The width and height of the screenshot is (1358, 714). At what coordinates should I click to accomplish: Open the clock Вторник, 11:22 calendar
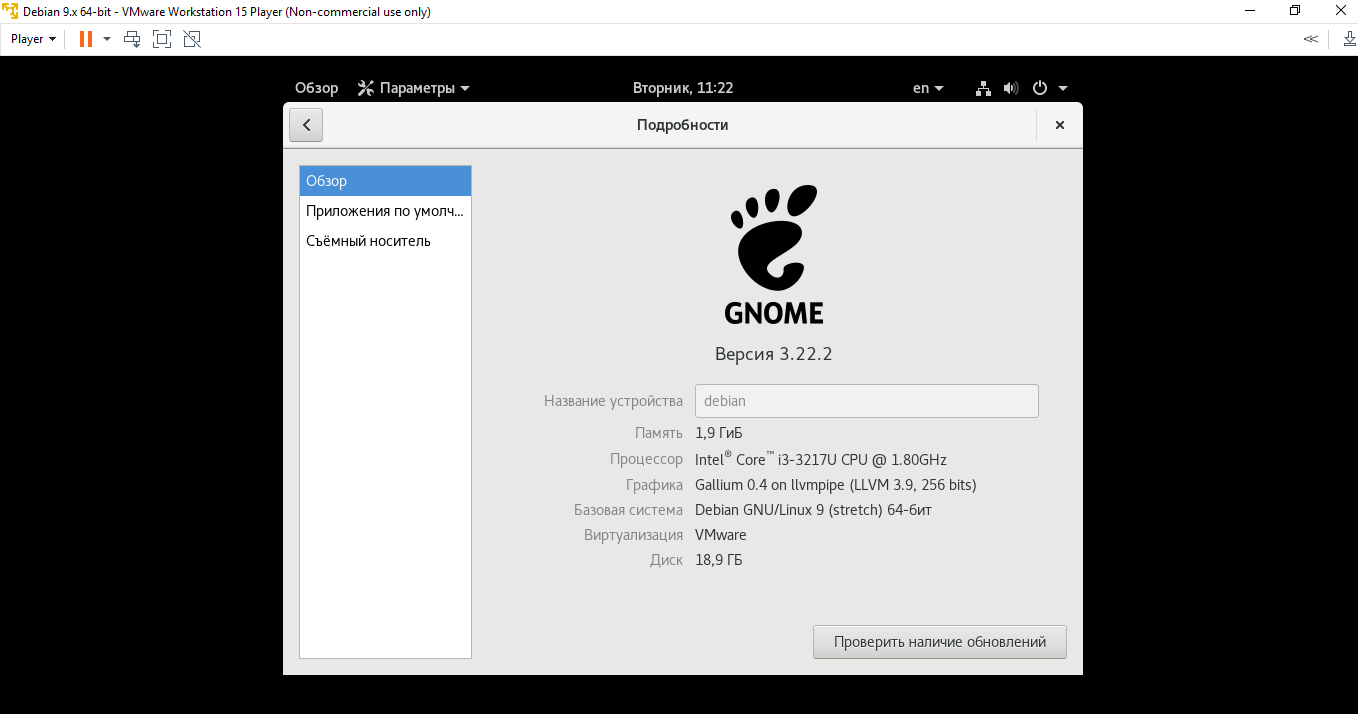pos(683,88)
